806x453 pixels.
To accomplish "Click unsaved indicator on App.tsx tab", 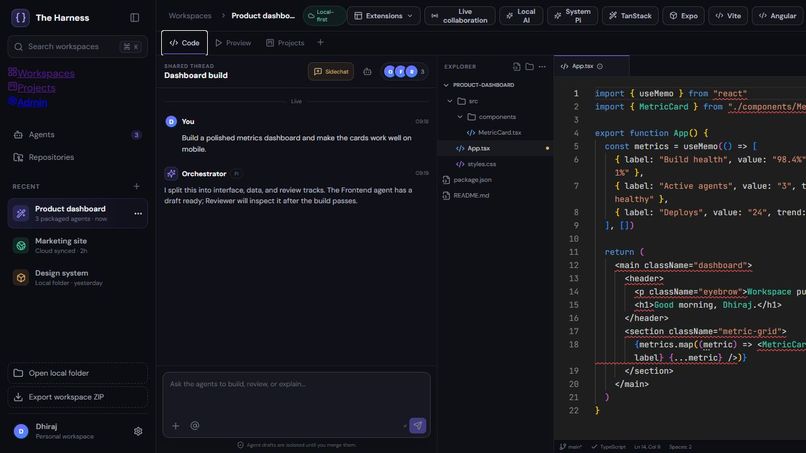I will (600, 66).
